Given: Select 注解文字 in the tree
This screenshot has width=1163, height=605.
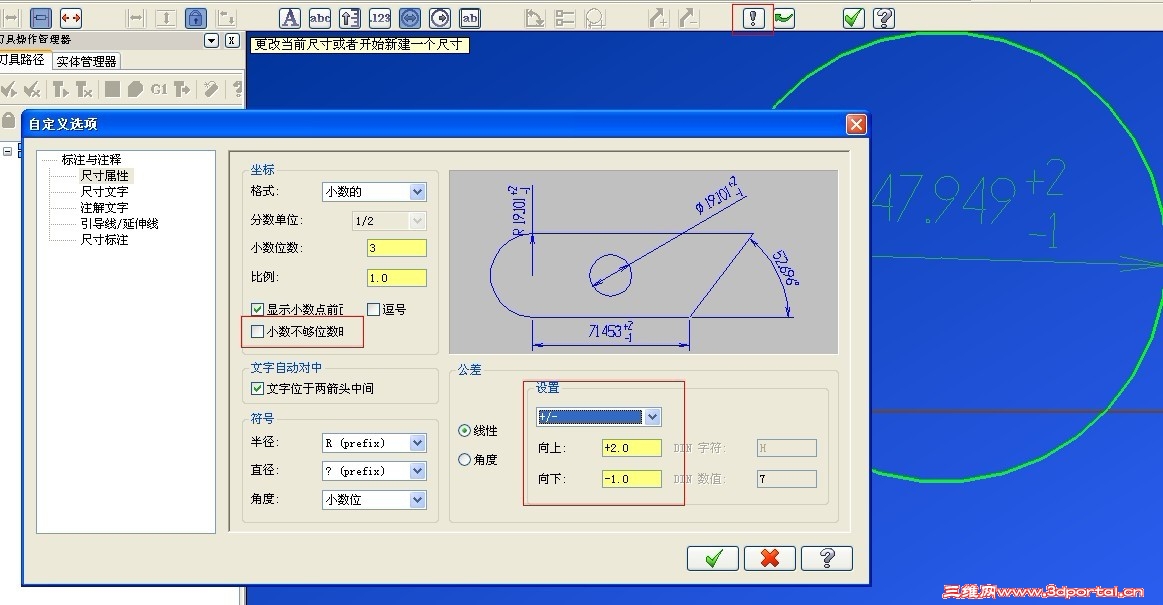Looking at the screenshot, I should pyautogui.click(x=105, y=208).
